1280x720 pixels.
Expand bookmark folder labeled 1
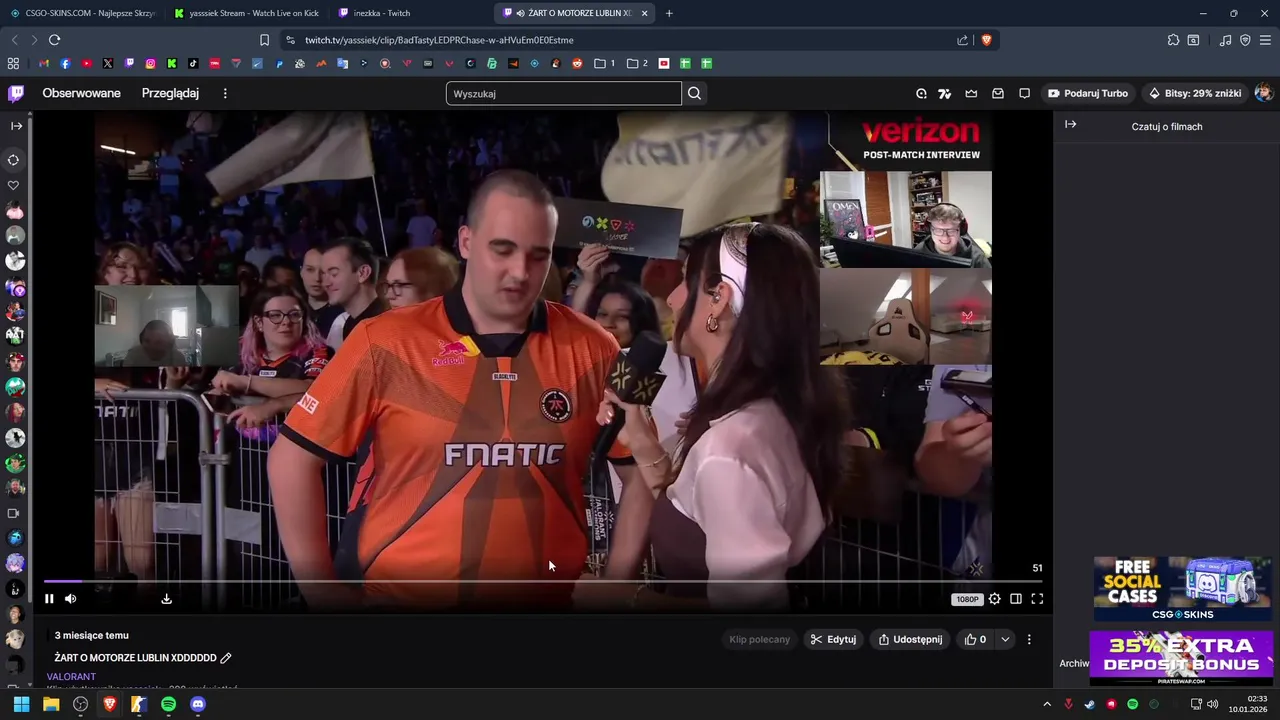tap(604, 63)
